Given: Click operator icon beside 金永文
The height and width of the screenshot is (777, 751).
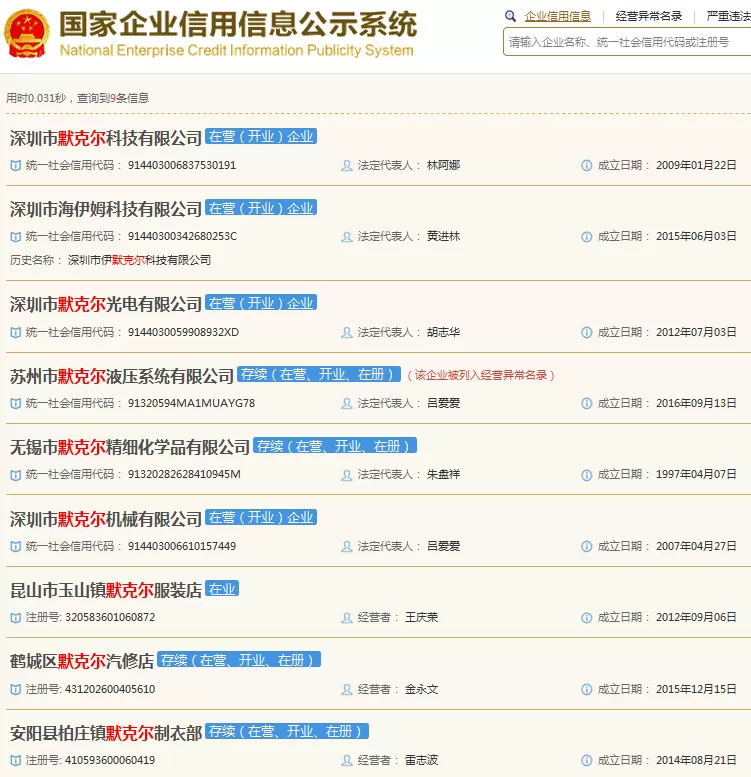Looking at the screenshot, I should pyautogui.click(x=347, y=689).
